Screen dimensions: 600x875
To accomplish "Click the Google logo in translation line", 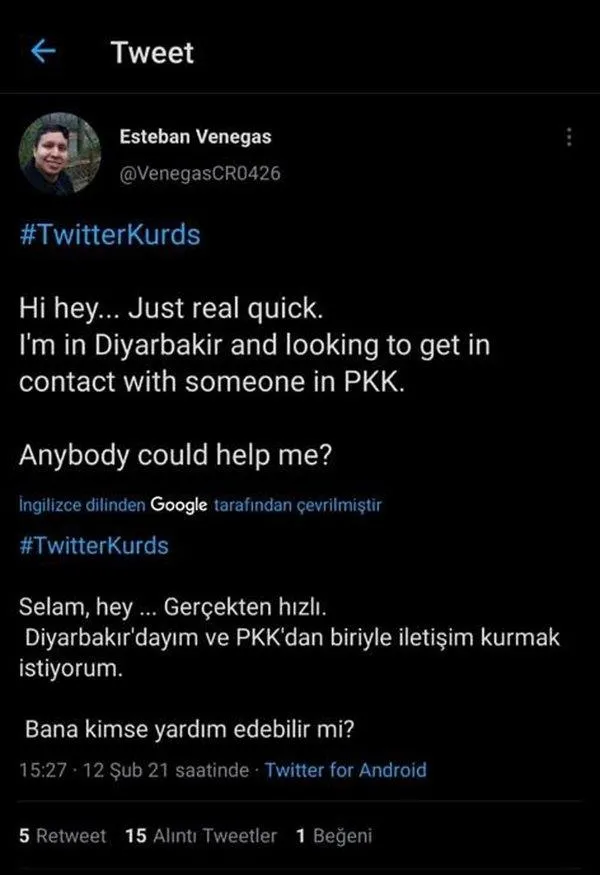I will (x=179, y=505).
